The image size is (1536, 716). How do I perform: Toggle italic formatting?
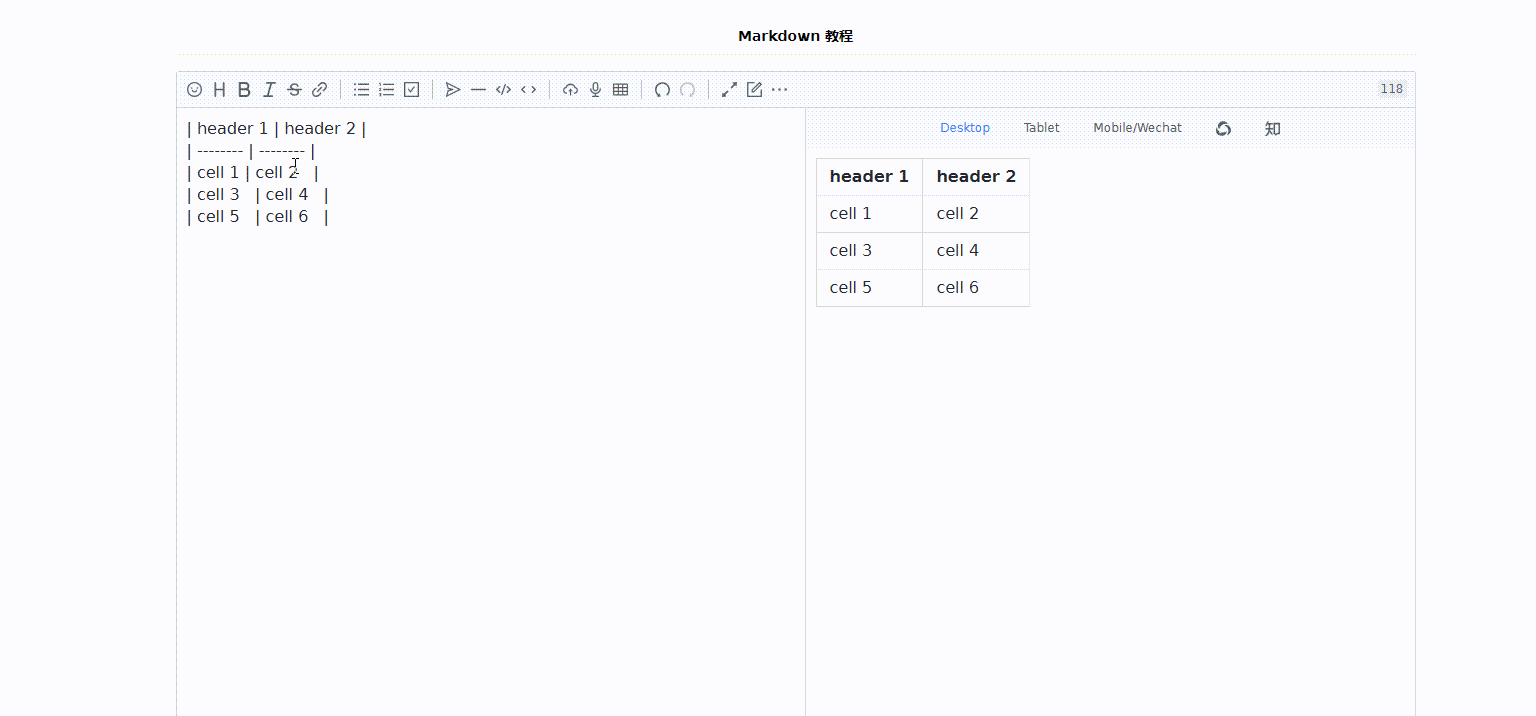pyautogui.click(x=269, y=90)
